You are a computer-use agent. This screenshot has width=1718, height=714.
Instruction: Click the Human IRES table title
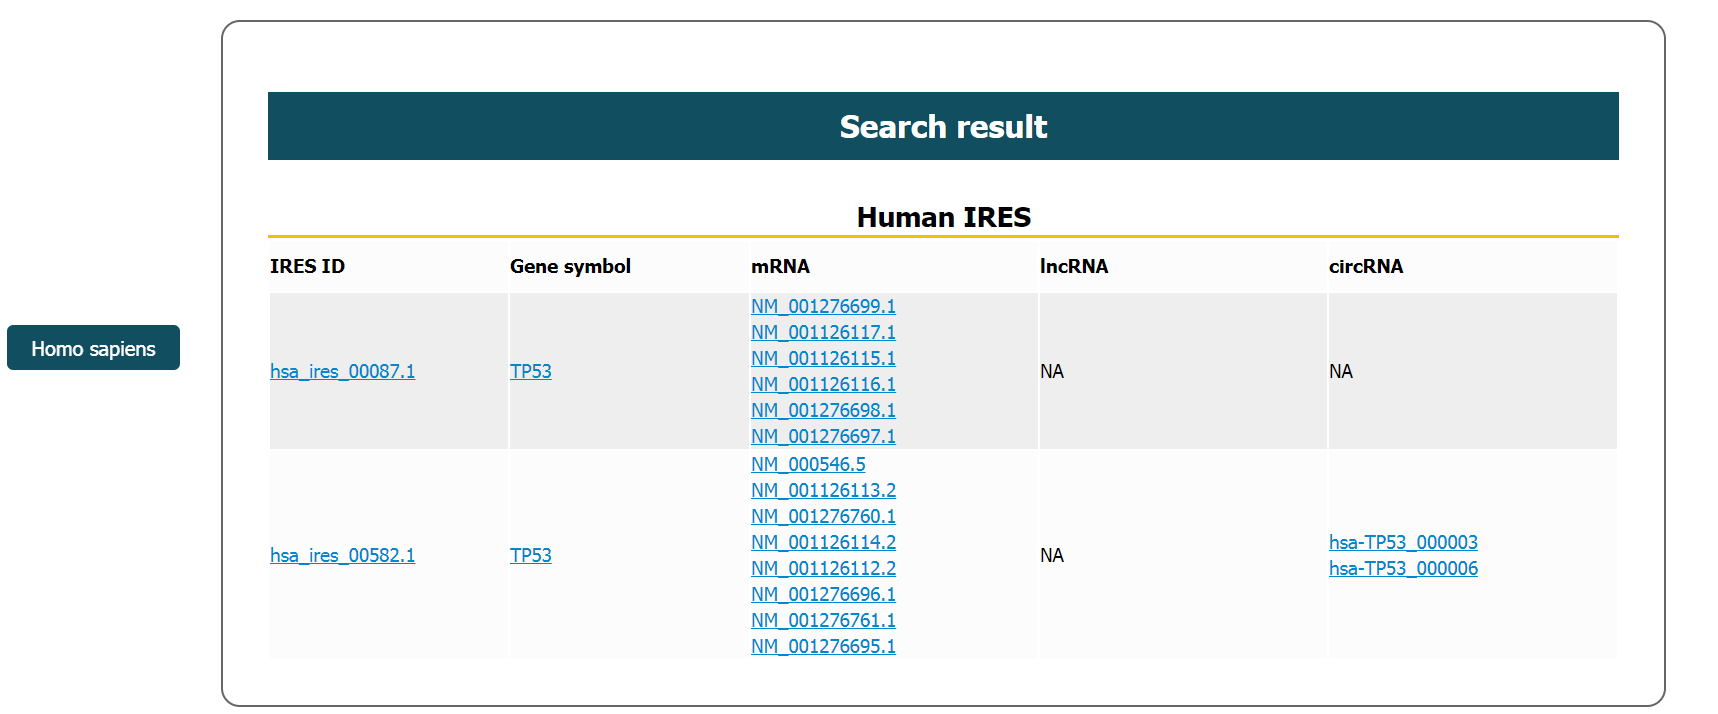coord(943,217)
